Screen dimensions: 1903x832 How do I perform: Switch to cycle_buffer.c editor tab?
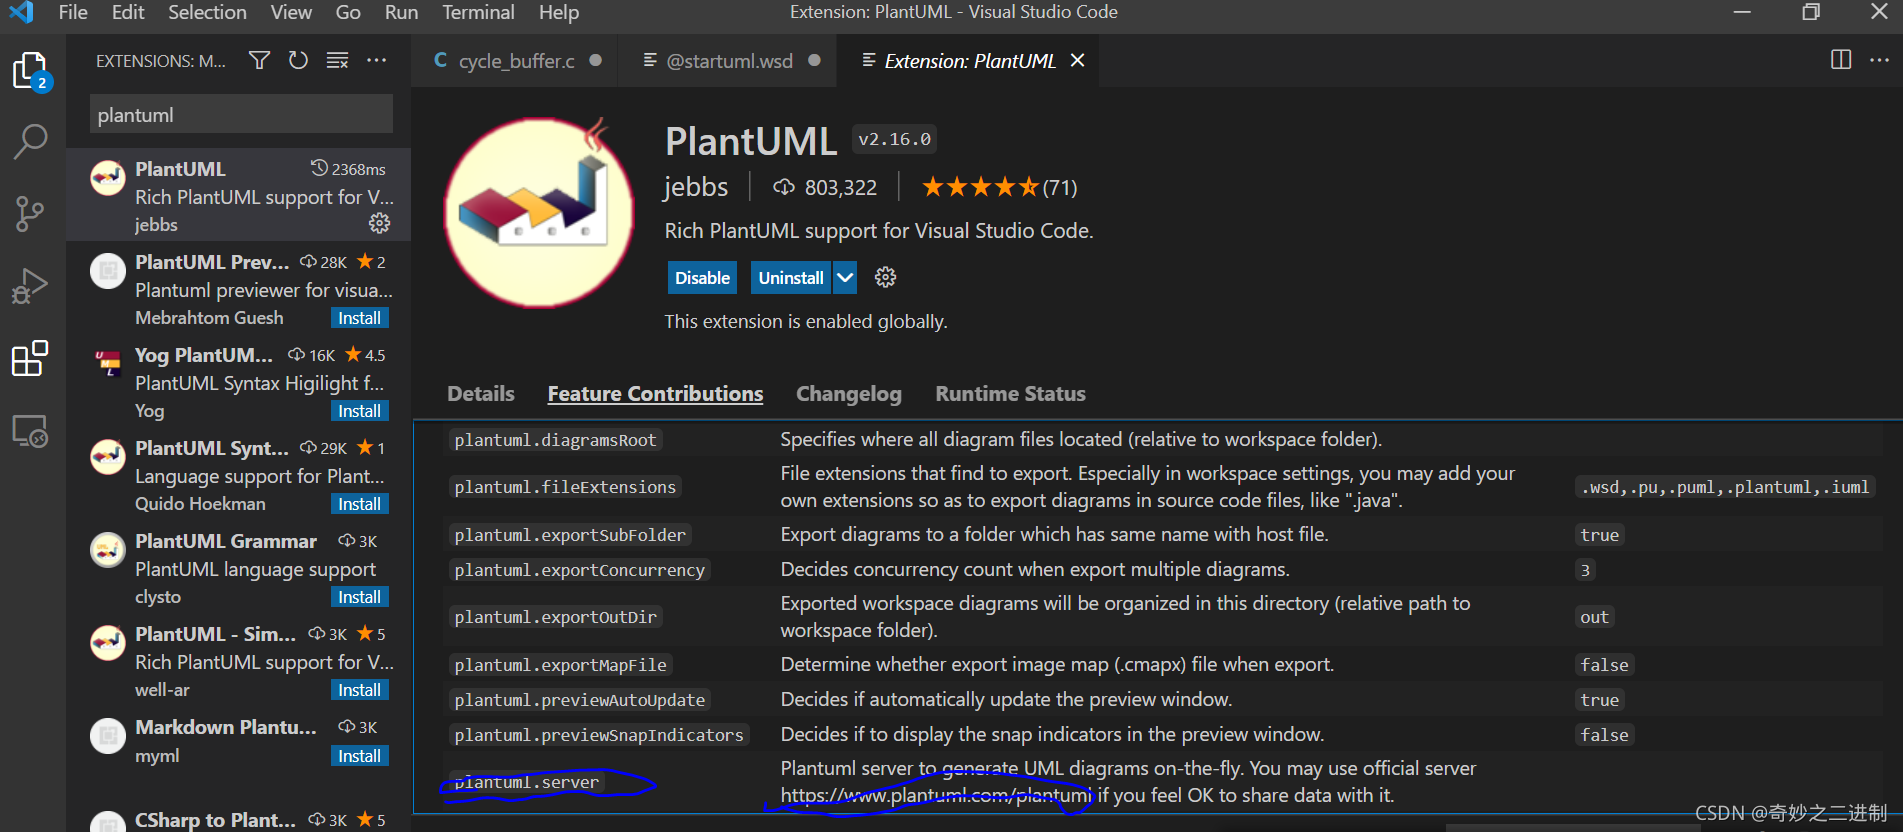coord(515,60)
